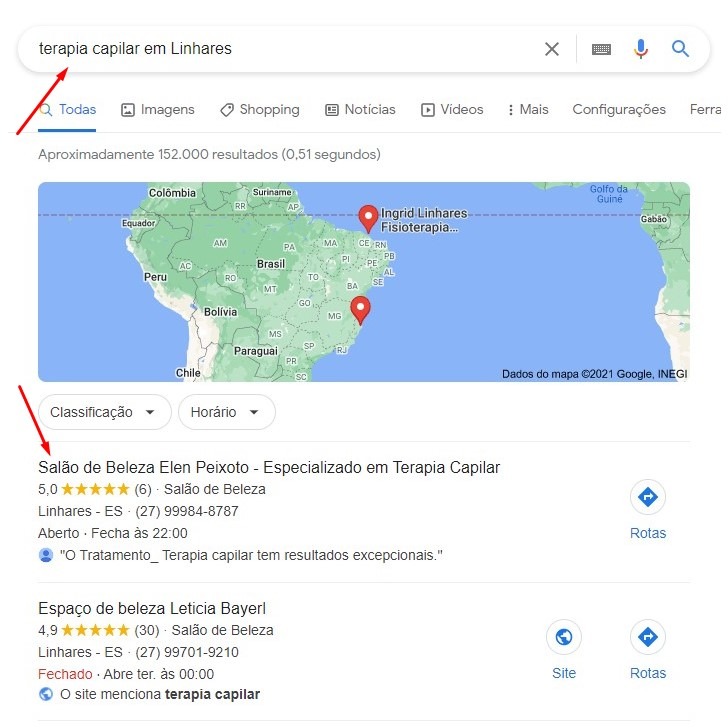The height and width of the screenshot is (728, 728).
Task: Open Espaço de beleza Leticia Bayerl listing
Action: click(152, 608)
